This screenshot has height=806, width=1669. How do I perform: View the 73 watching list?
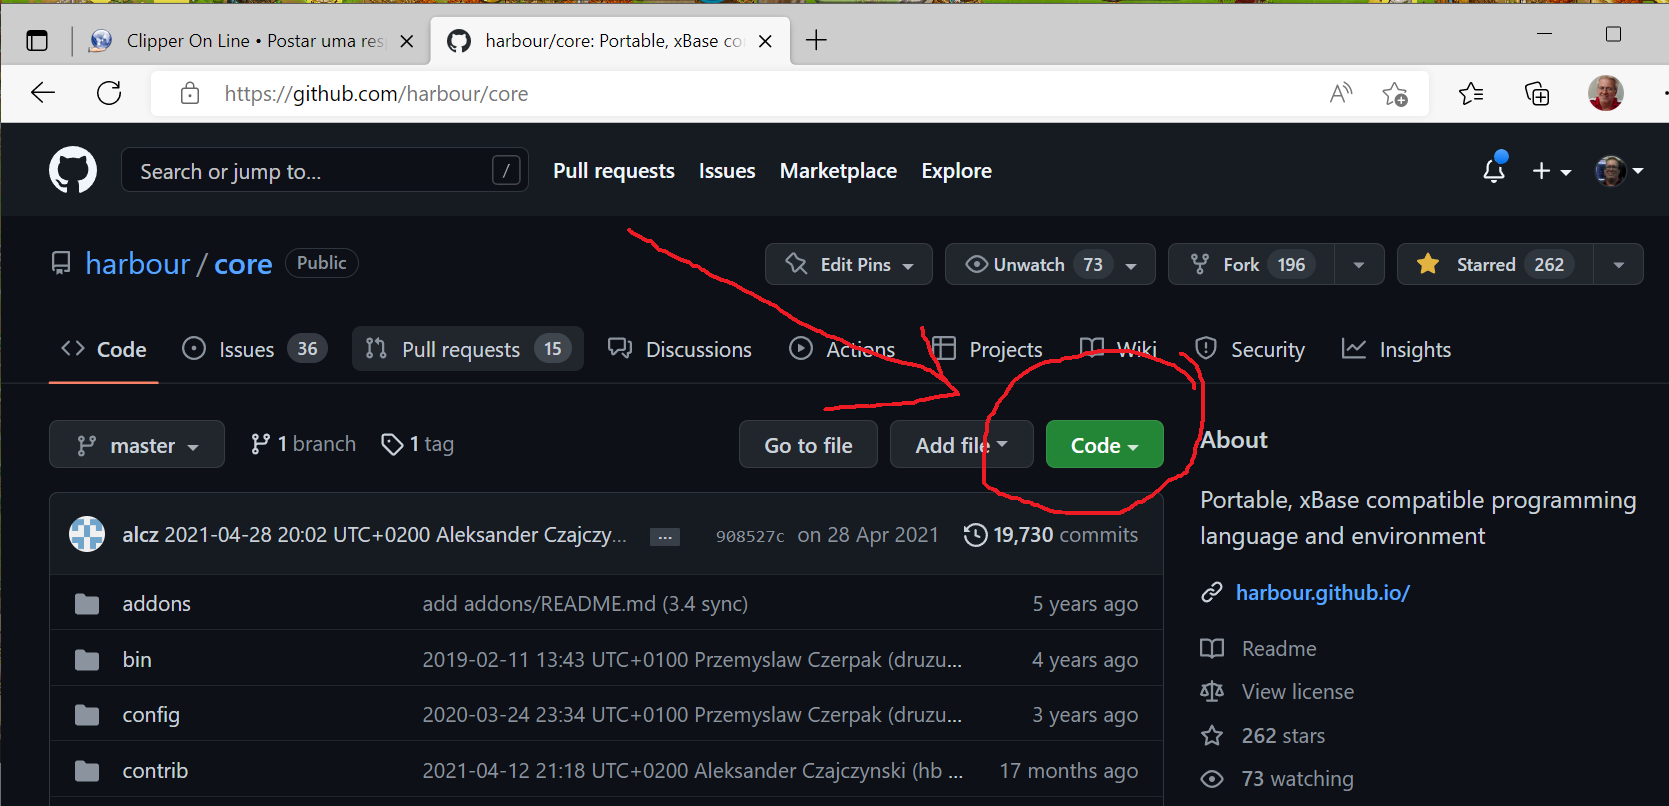click(1277, 779)
